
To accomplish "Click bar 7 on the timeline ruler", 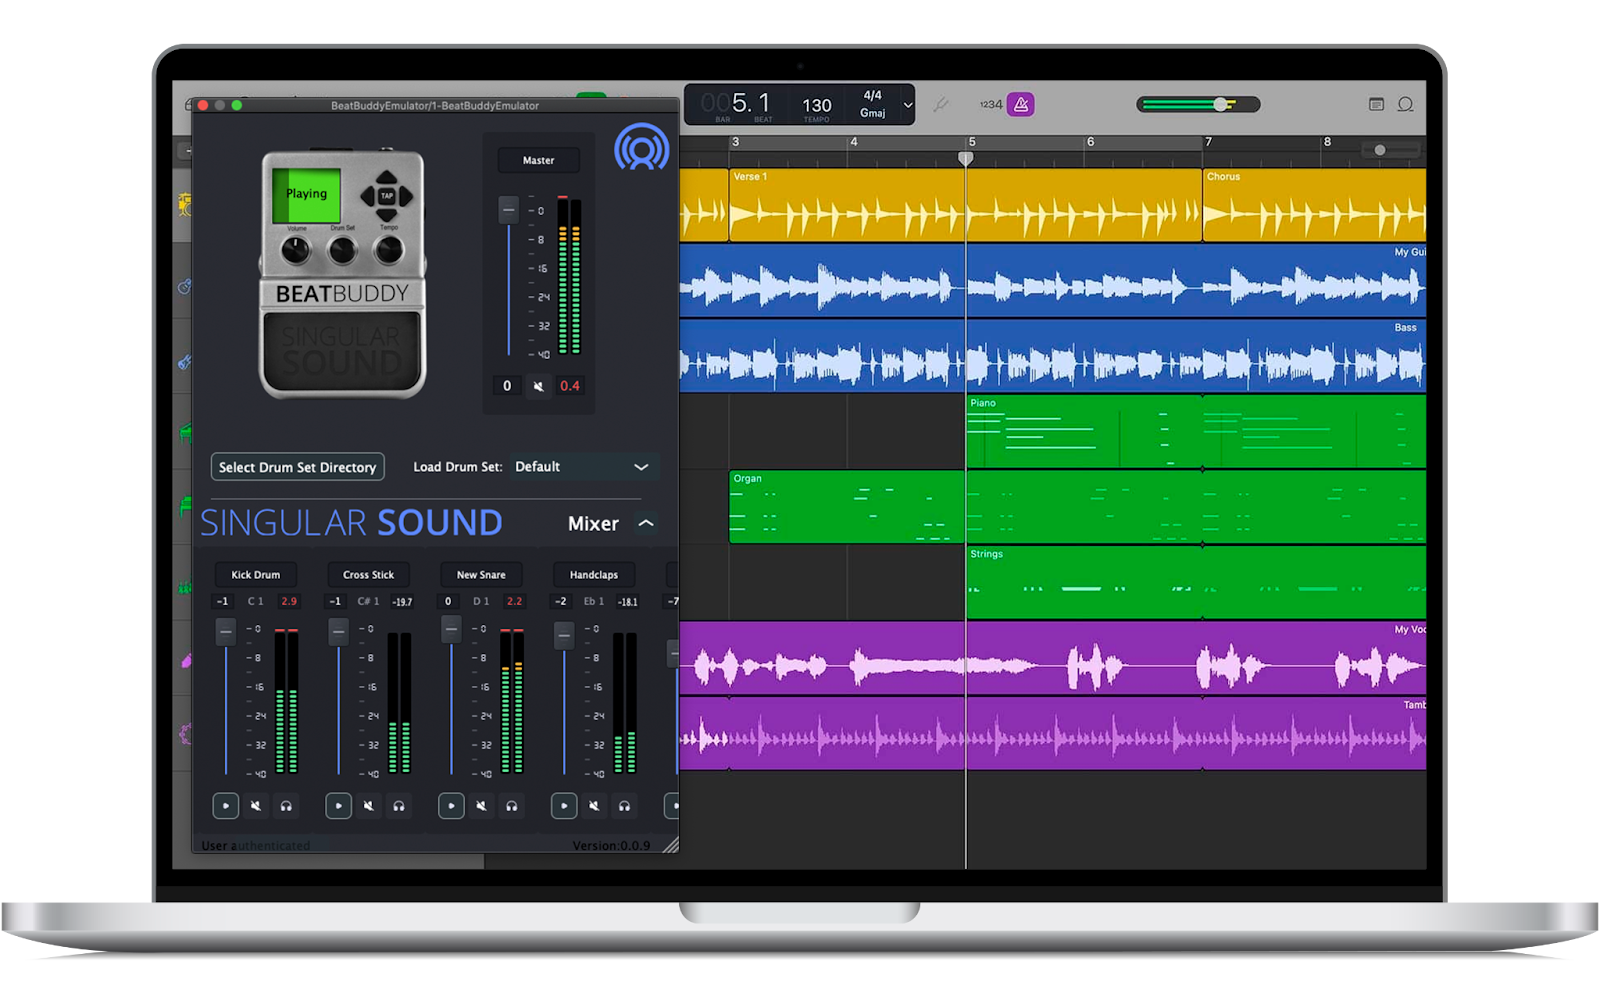I will pyautogui.click(x=1208, y=142).
